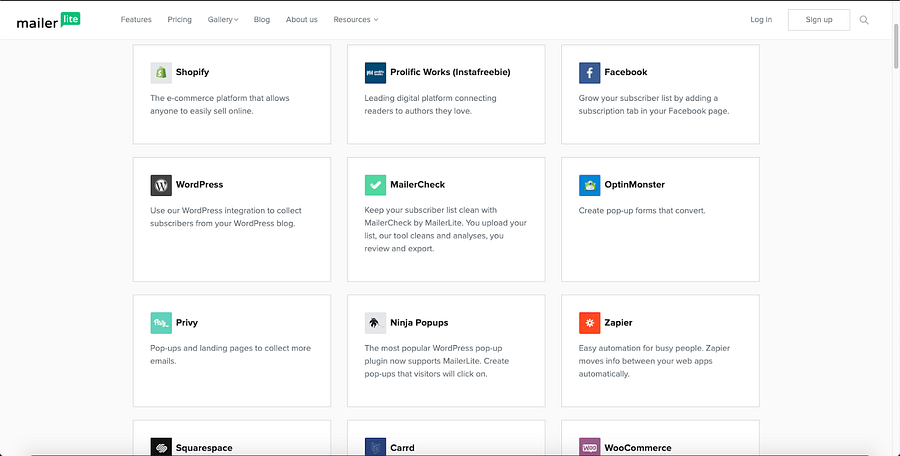The height and width of the screenshot is (456, 900).
Task: Click the Privy teal icon
Action: click(161, 323)
